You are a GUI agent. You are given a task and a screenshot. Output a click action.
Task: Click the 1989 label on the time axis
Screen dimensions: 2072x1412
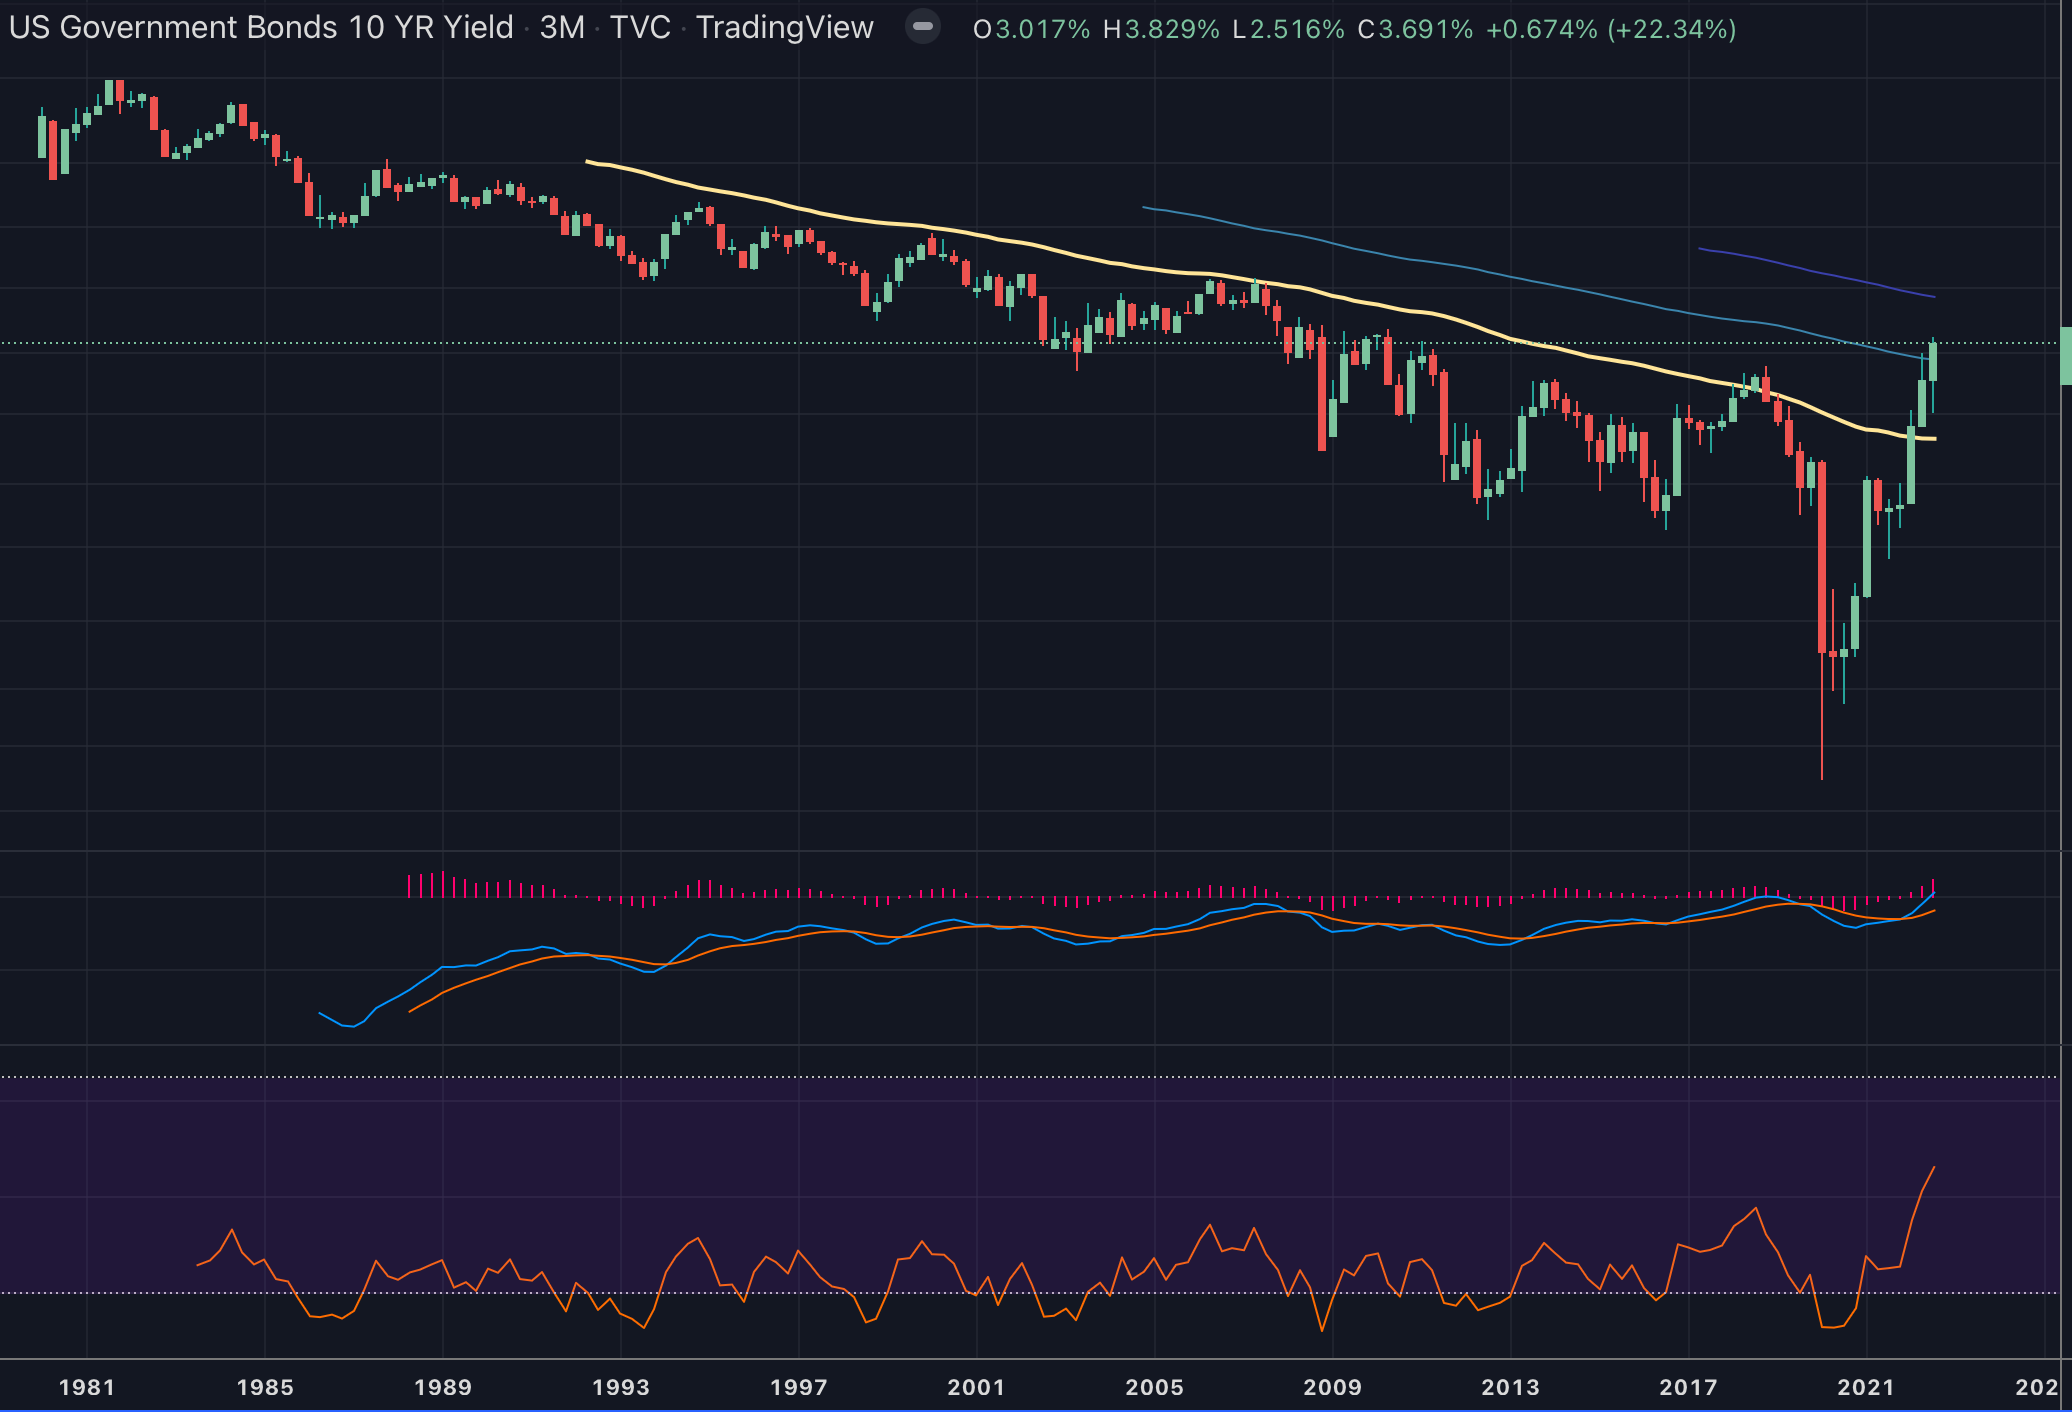tap(443, 1387)
